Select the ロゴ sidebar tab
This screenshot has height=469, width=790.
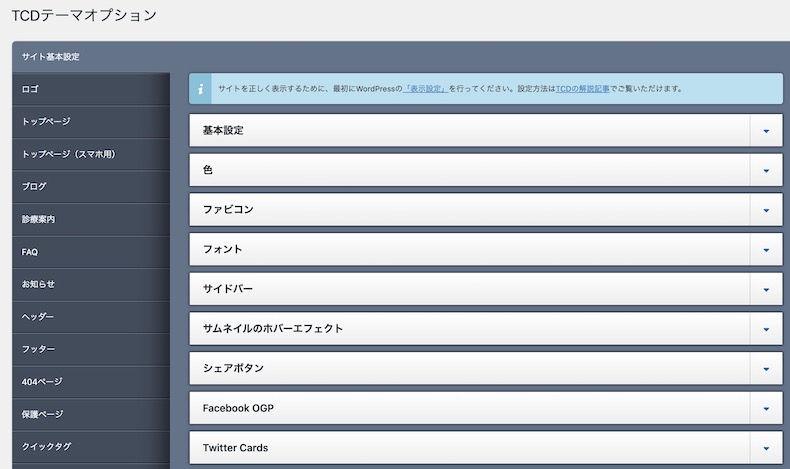[91, 89]
